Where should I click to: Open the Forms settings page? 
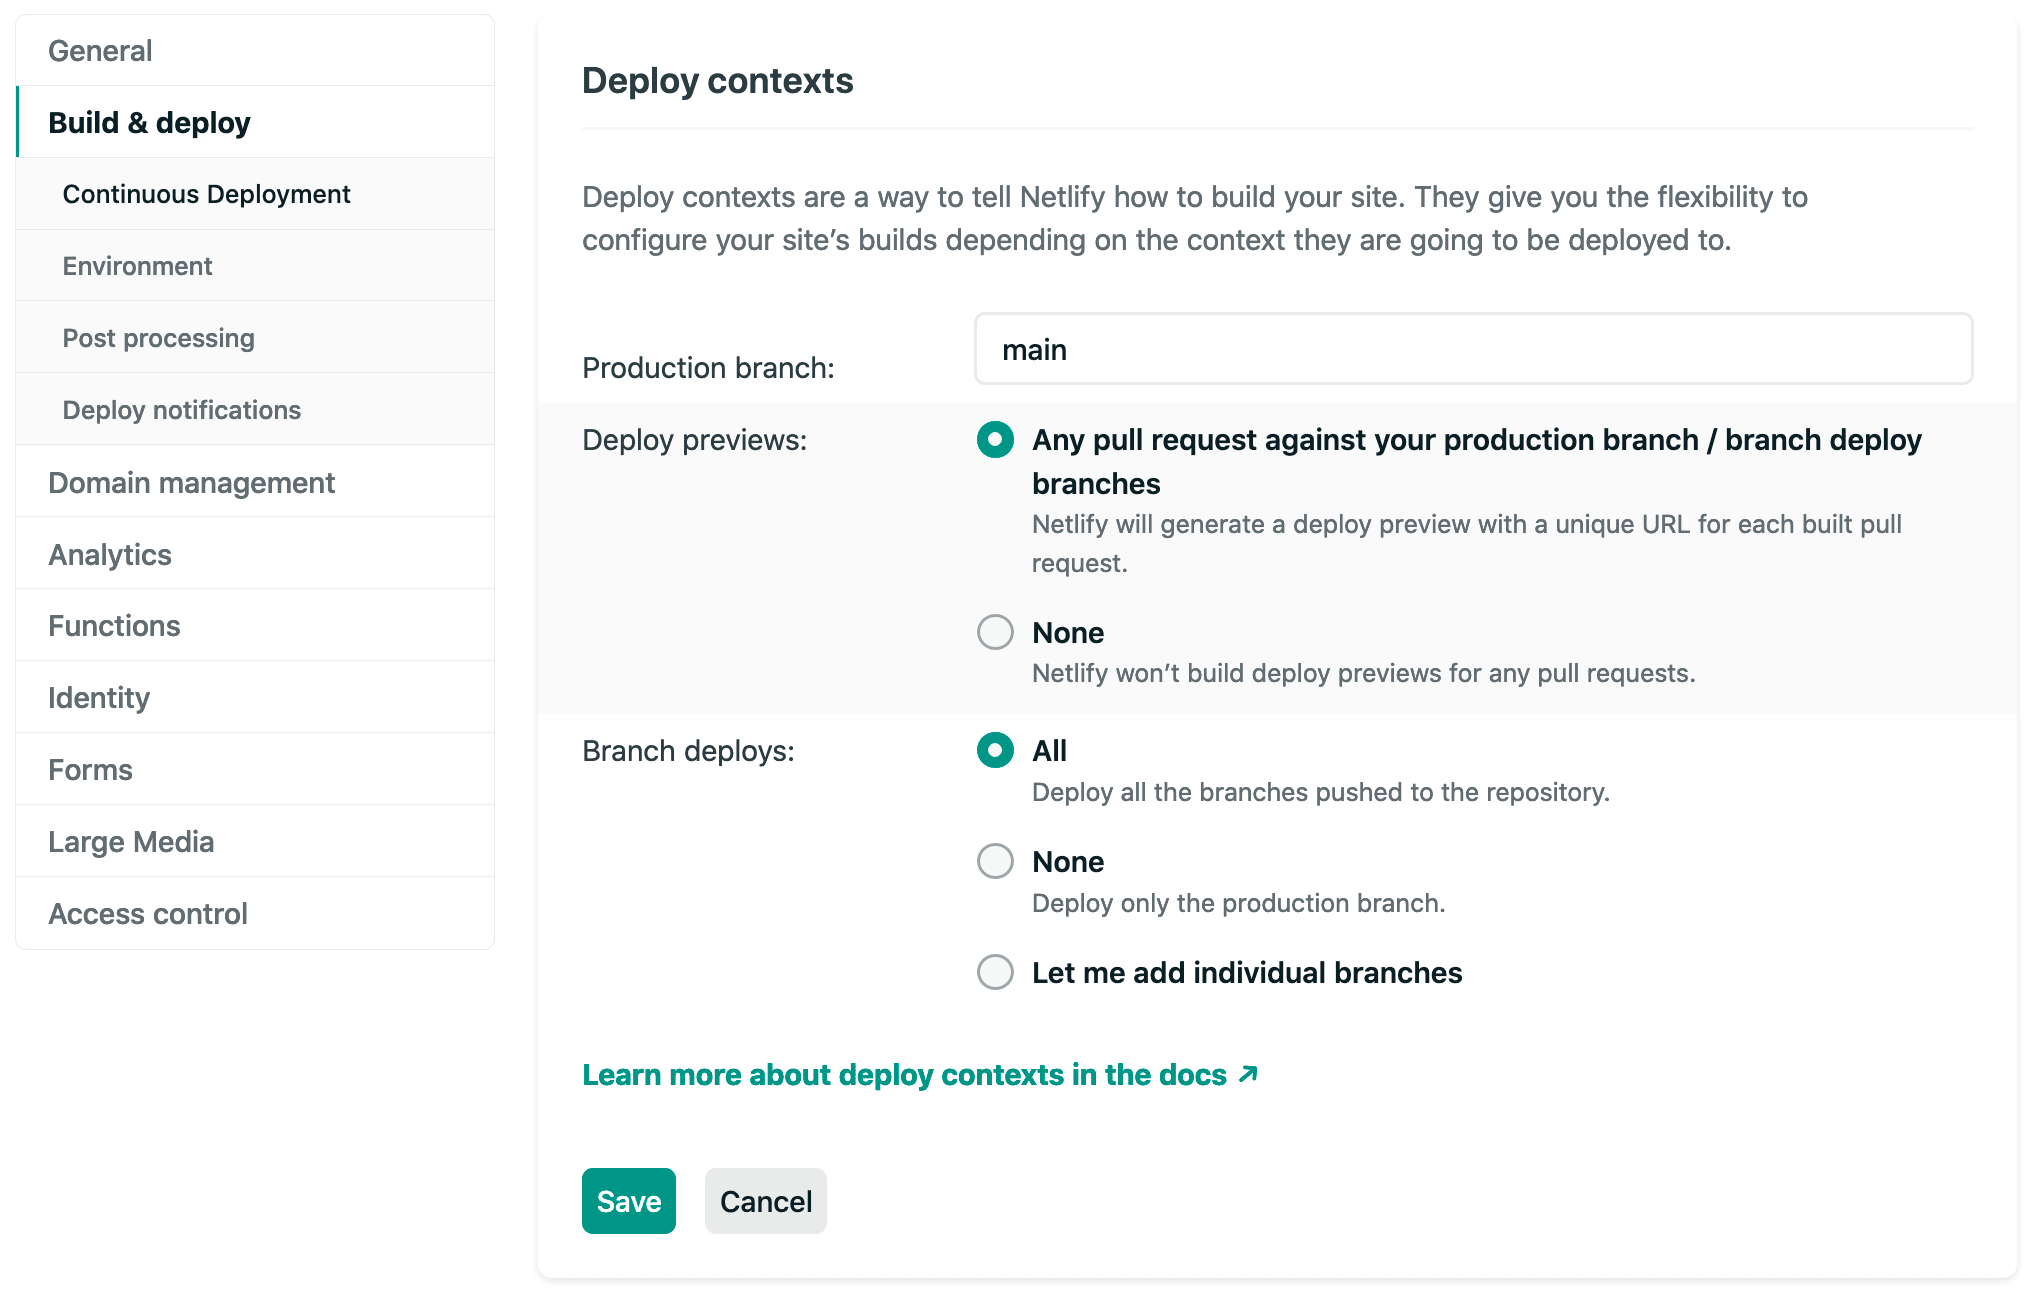pos(90,769)
